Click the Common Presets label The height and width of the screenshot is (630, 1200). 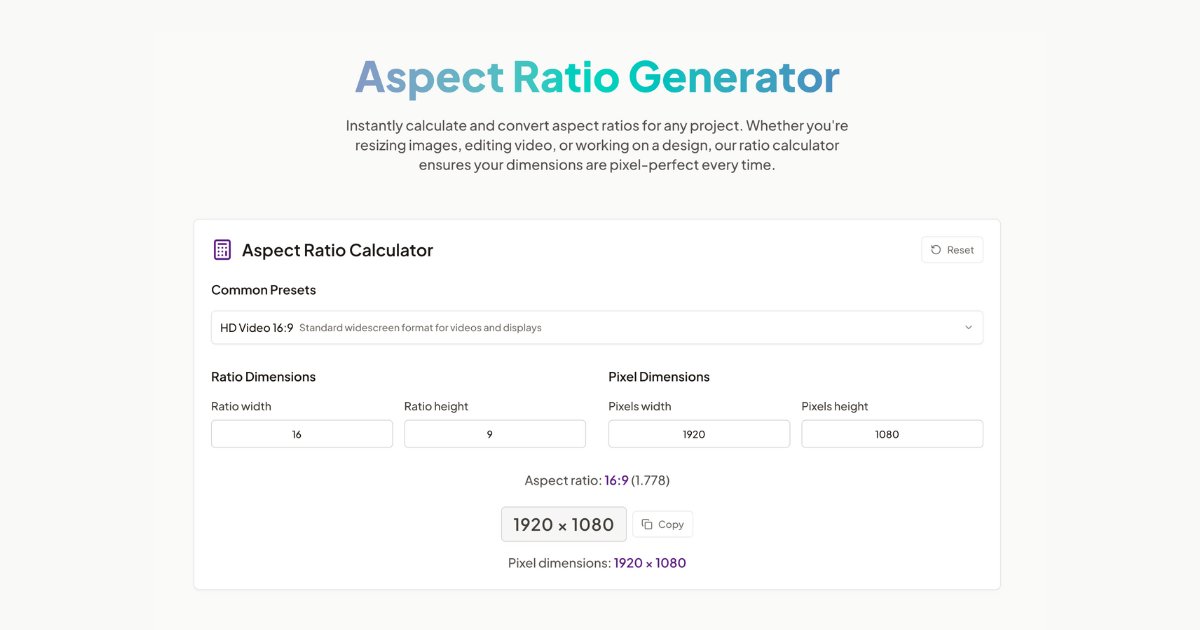pyautogui.click(x=263, y=290)
